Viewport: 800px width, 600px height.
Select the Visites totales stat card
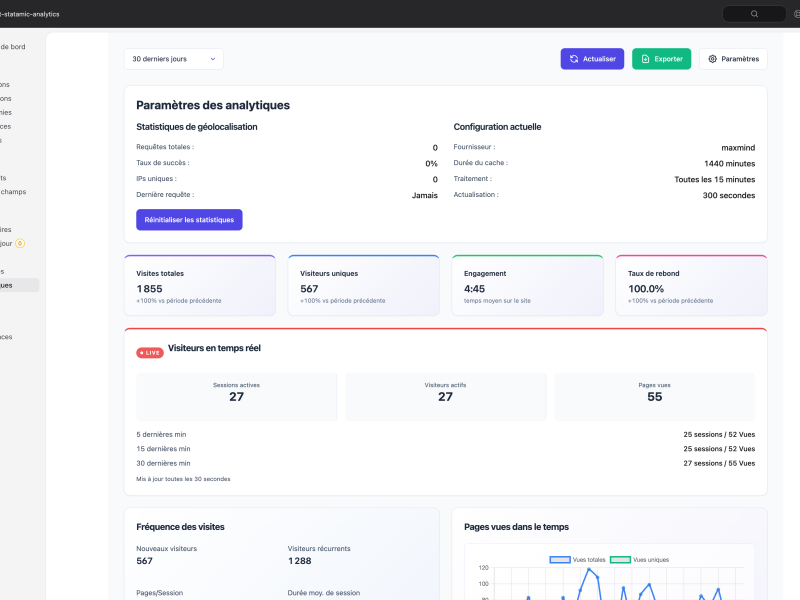tap(200, 285)
